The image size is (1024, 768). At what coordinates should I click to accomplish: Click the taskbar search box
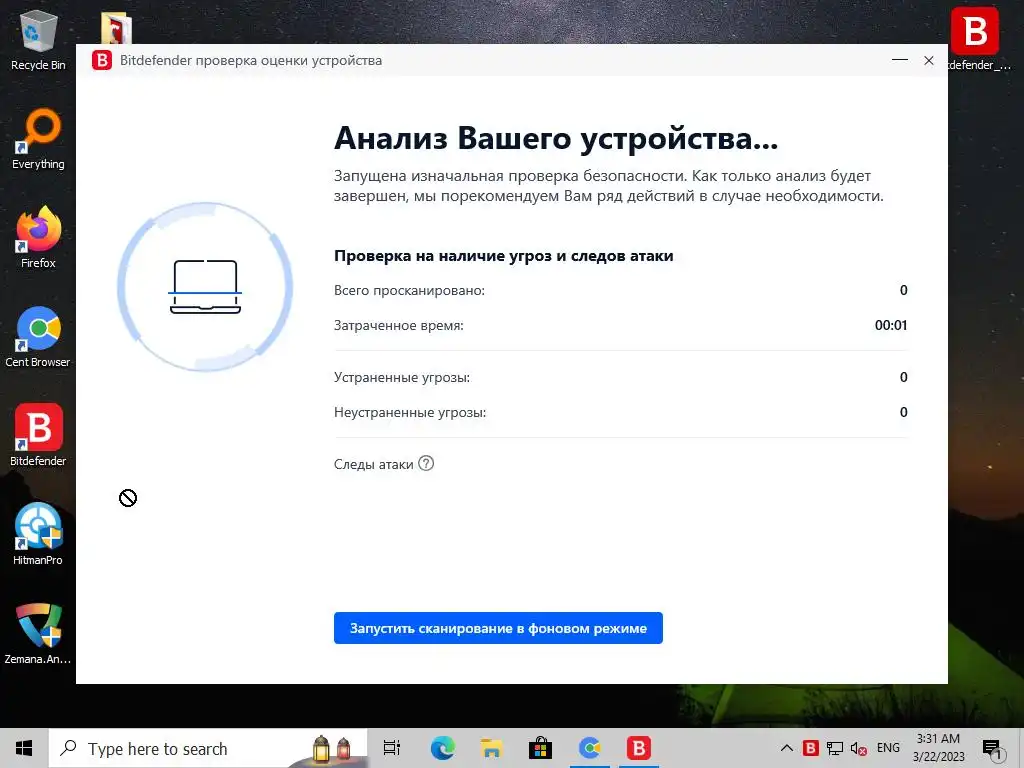208,748
